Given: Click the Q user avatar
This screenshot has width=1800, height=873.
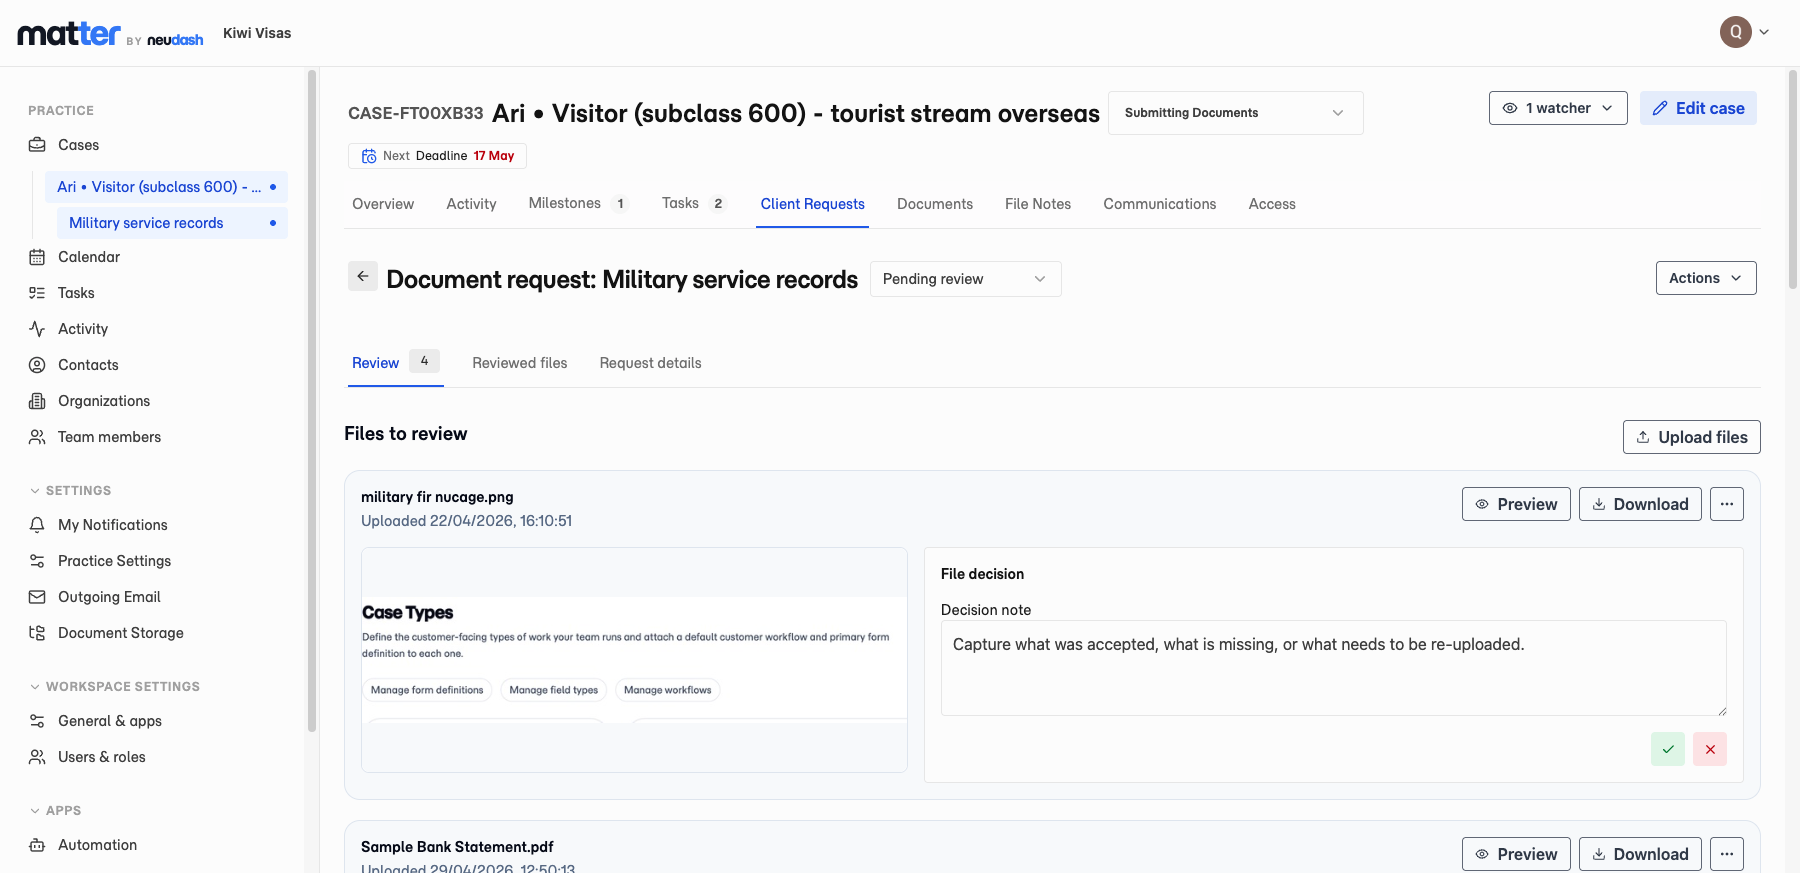Looking at the screenshot, I should tap(1736, 32).
